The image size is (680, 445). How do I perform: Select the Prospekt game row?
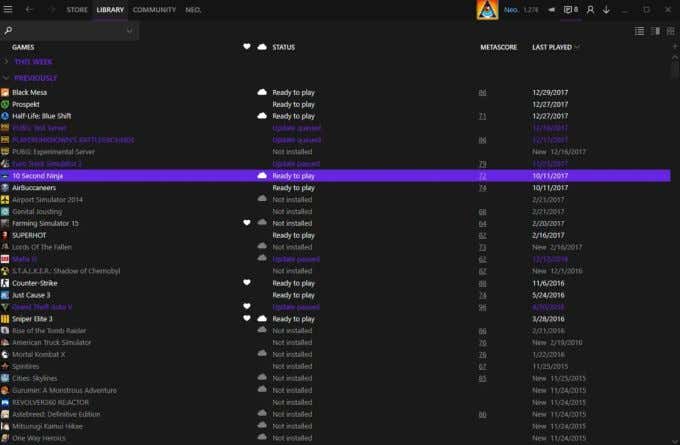(335, 104)
